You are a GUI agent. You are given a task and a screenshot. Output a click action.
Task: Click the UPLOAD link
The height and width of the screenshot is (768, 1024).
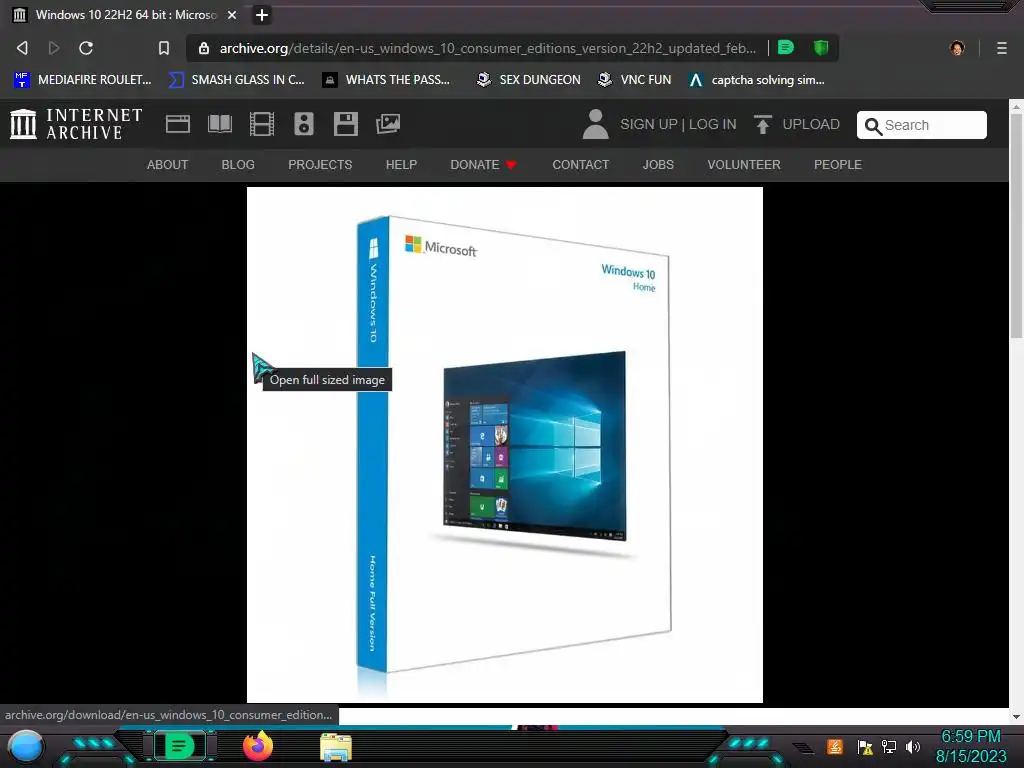(811, 124)
